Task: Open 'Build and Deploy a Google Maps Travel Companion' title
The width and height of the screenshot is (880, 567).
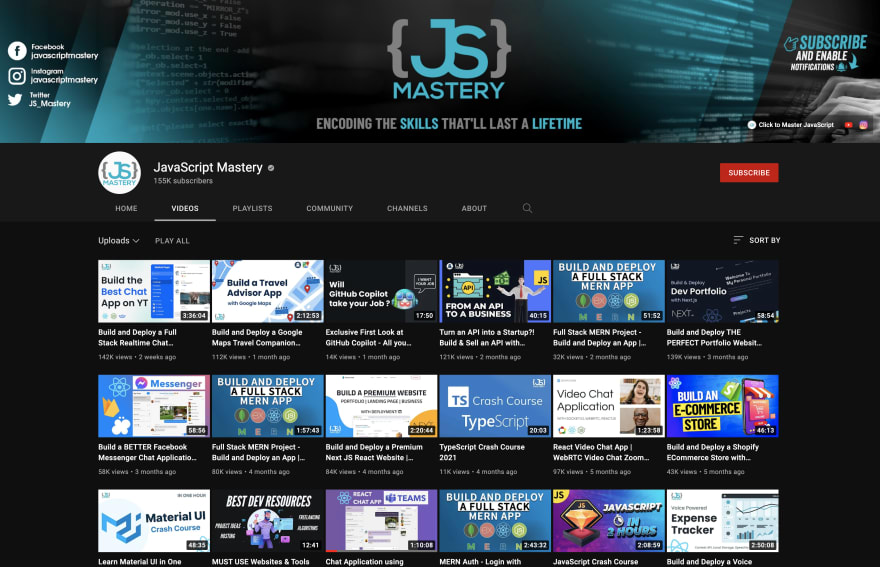Action: [257, 337]
